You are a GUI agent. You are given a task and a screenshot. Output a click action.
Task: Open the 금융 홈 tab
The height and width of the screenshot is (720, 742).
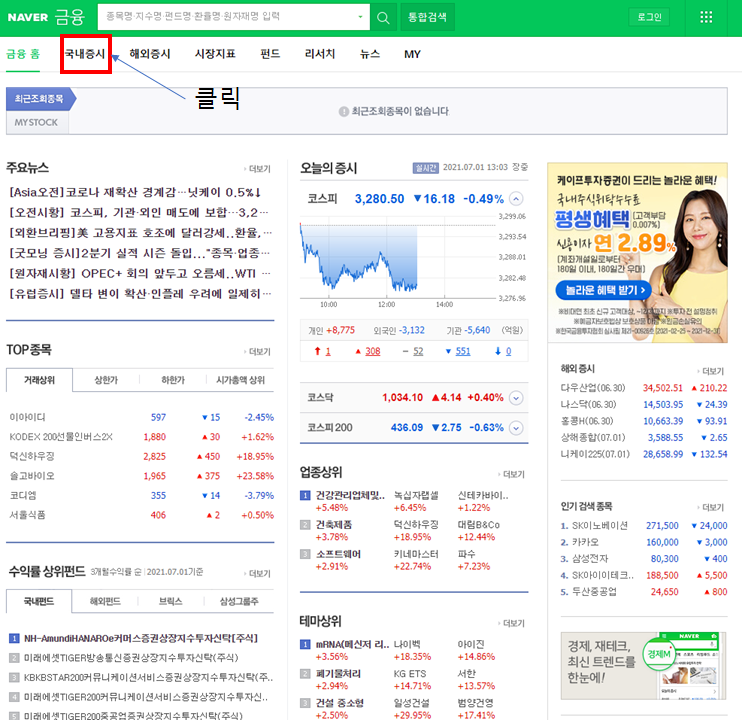pyautogui.click(x=23, y=54)
